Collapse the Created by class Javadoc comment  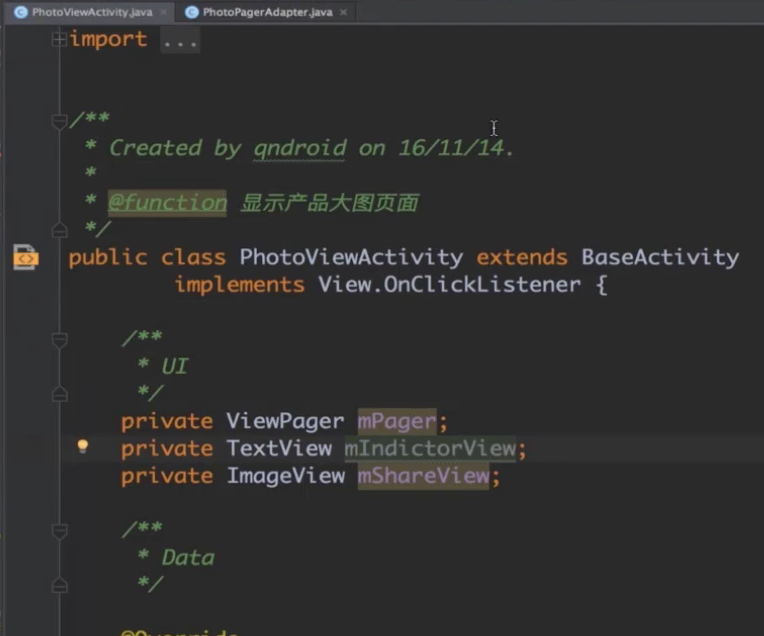point(60,121)
